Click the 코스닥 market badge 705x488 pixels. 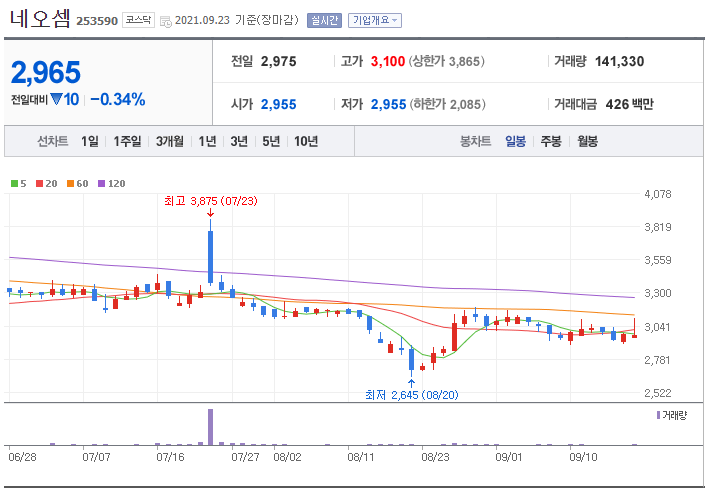(x=138, y=21)
